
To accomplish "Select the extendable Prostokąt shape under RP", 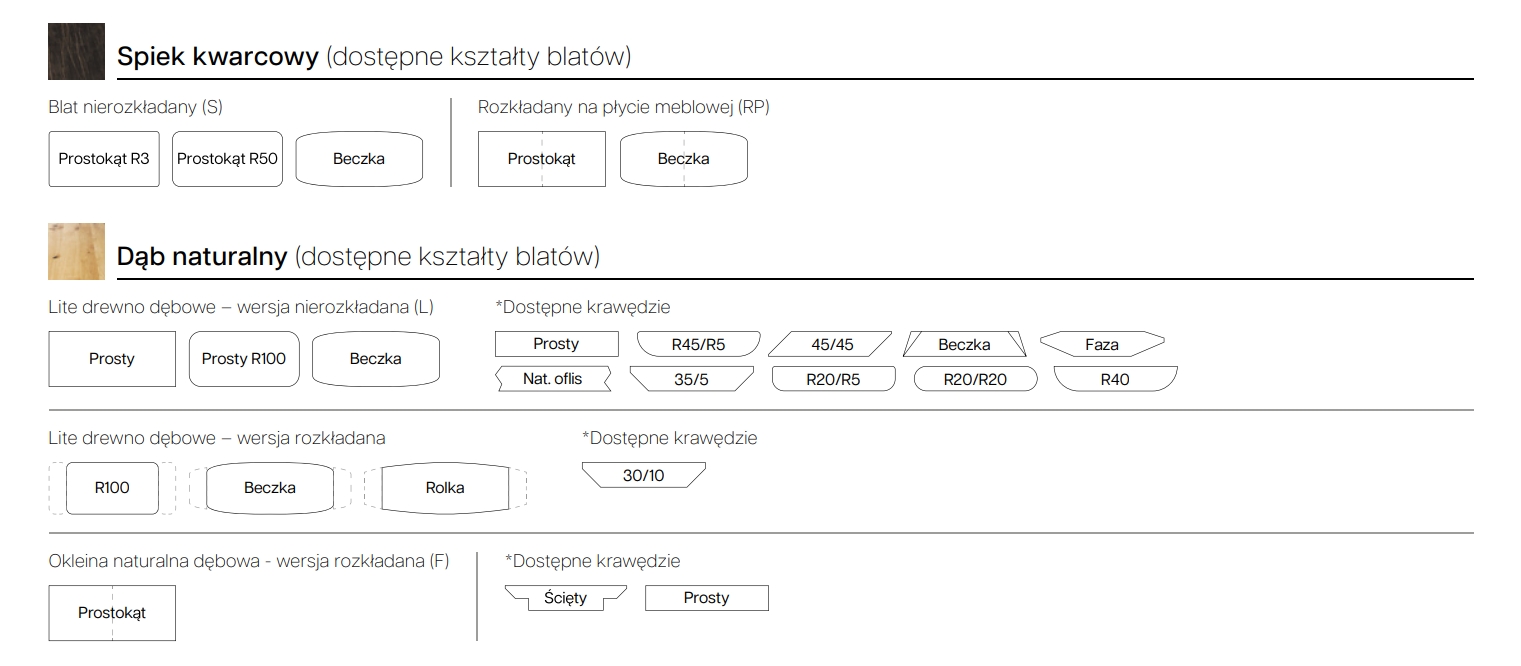I will pyautogui.click(x=542, y=159).
